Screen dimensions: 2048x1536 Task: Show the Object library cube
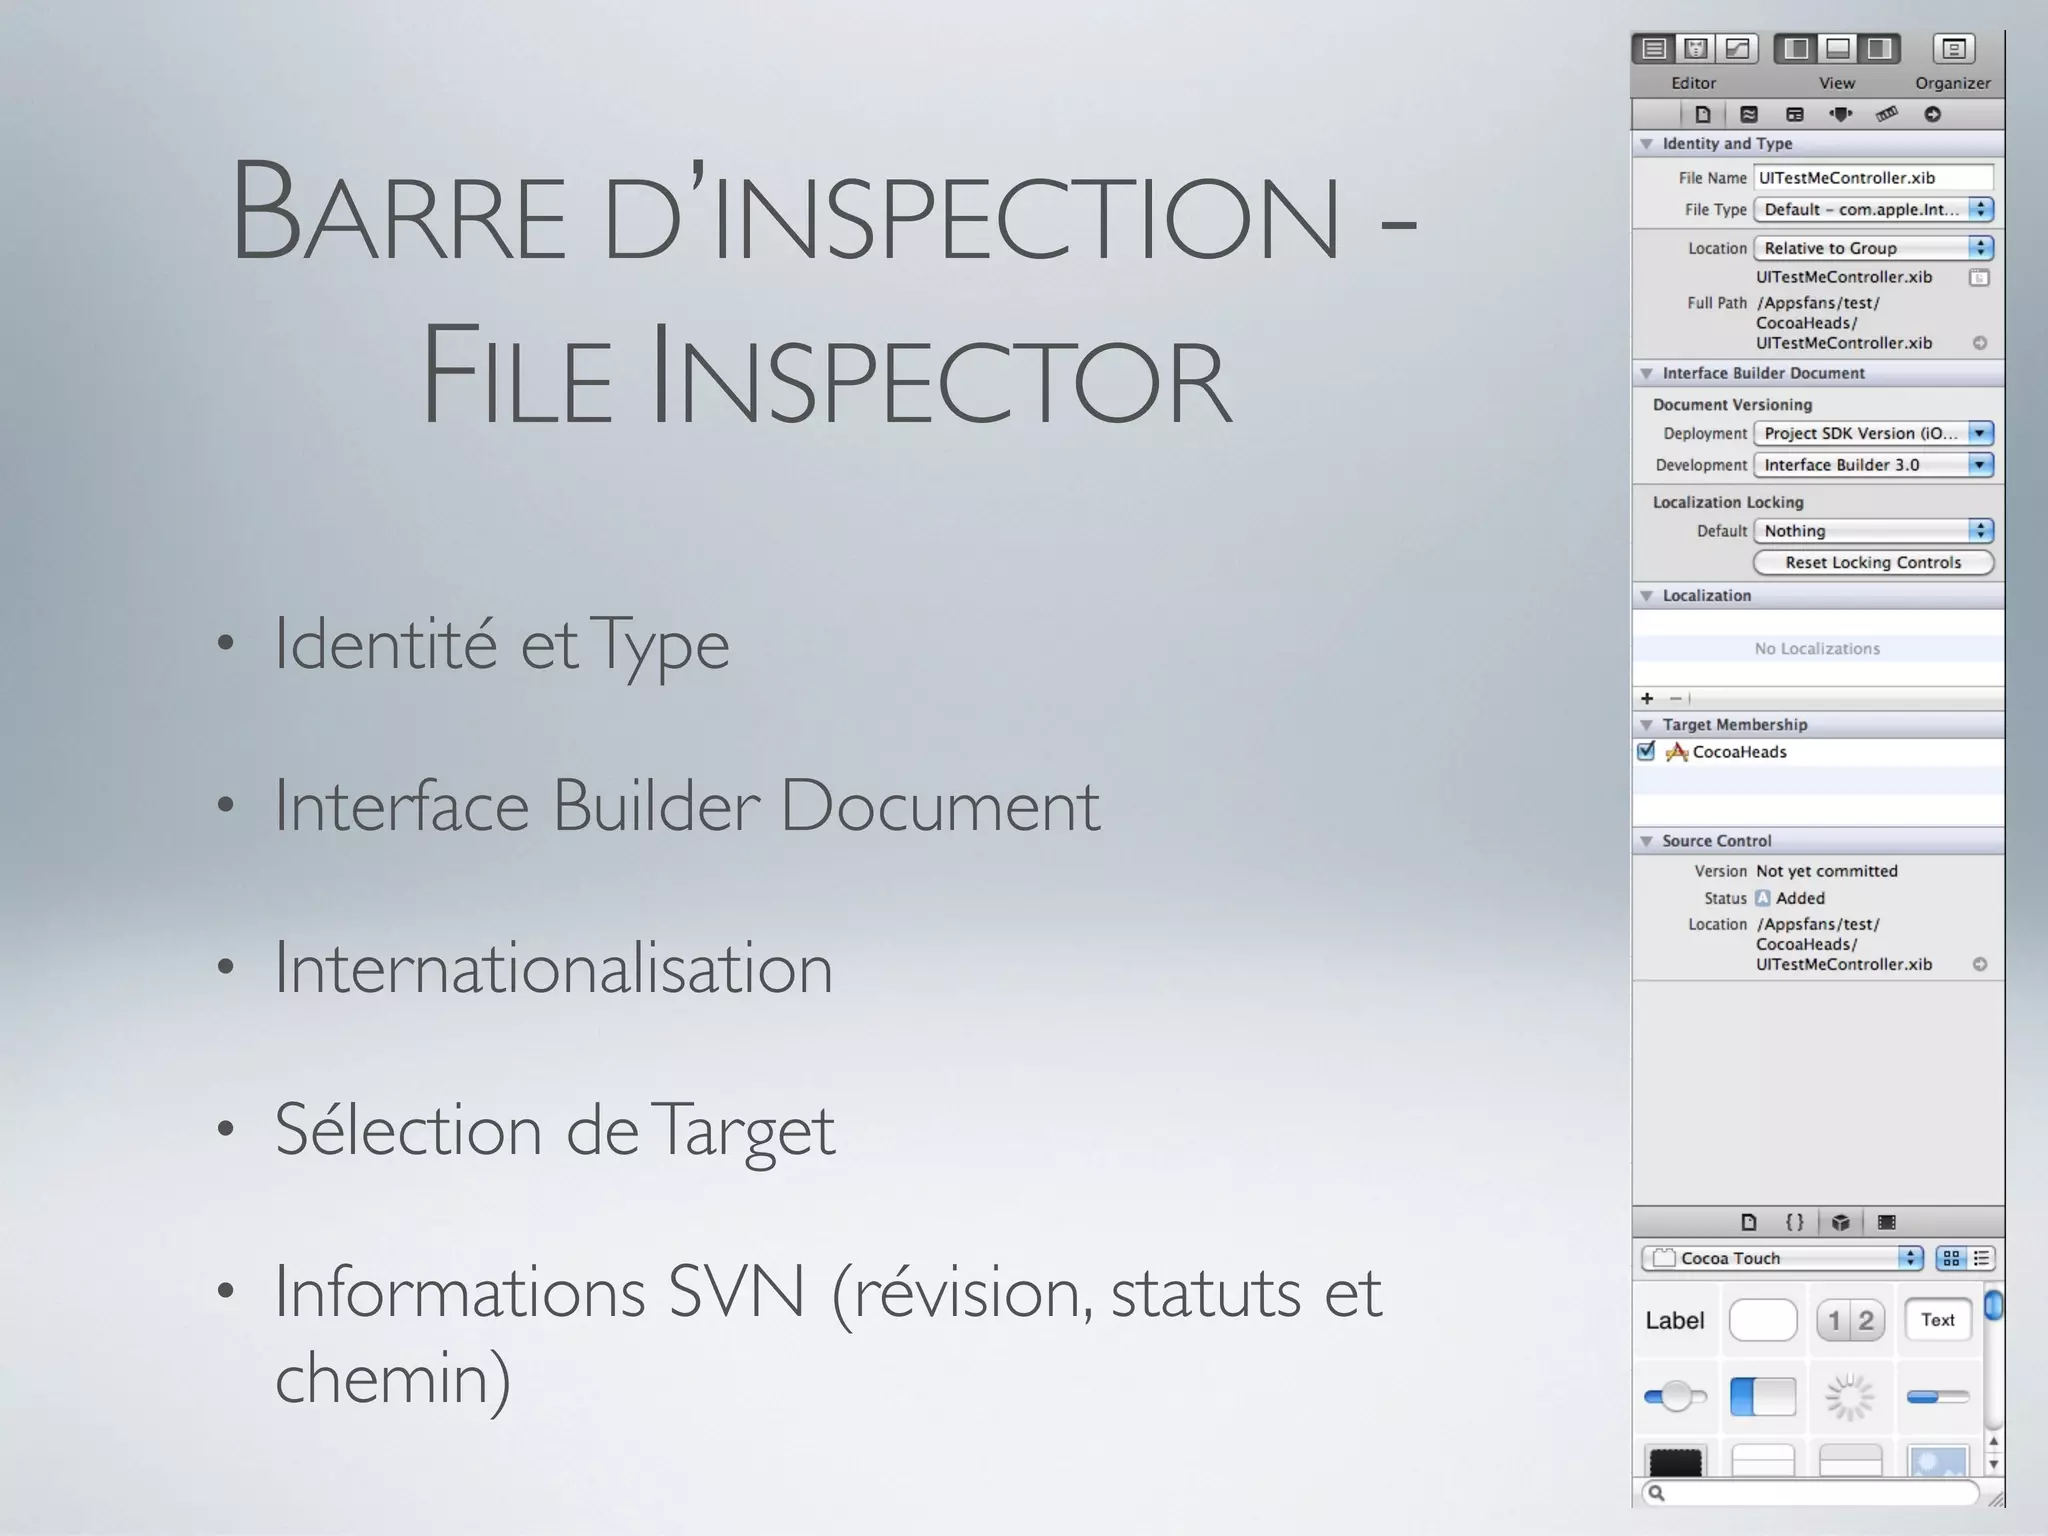1840,1222
